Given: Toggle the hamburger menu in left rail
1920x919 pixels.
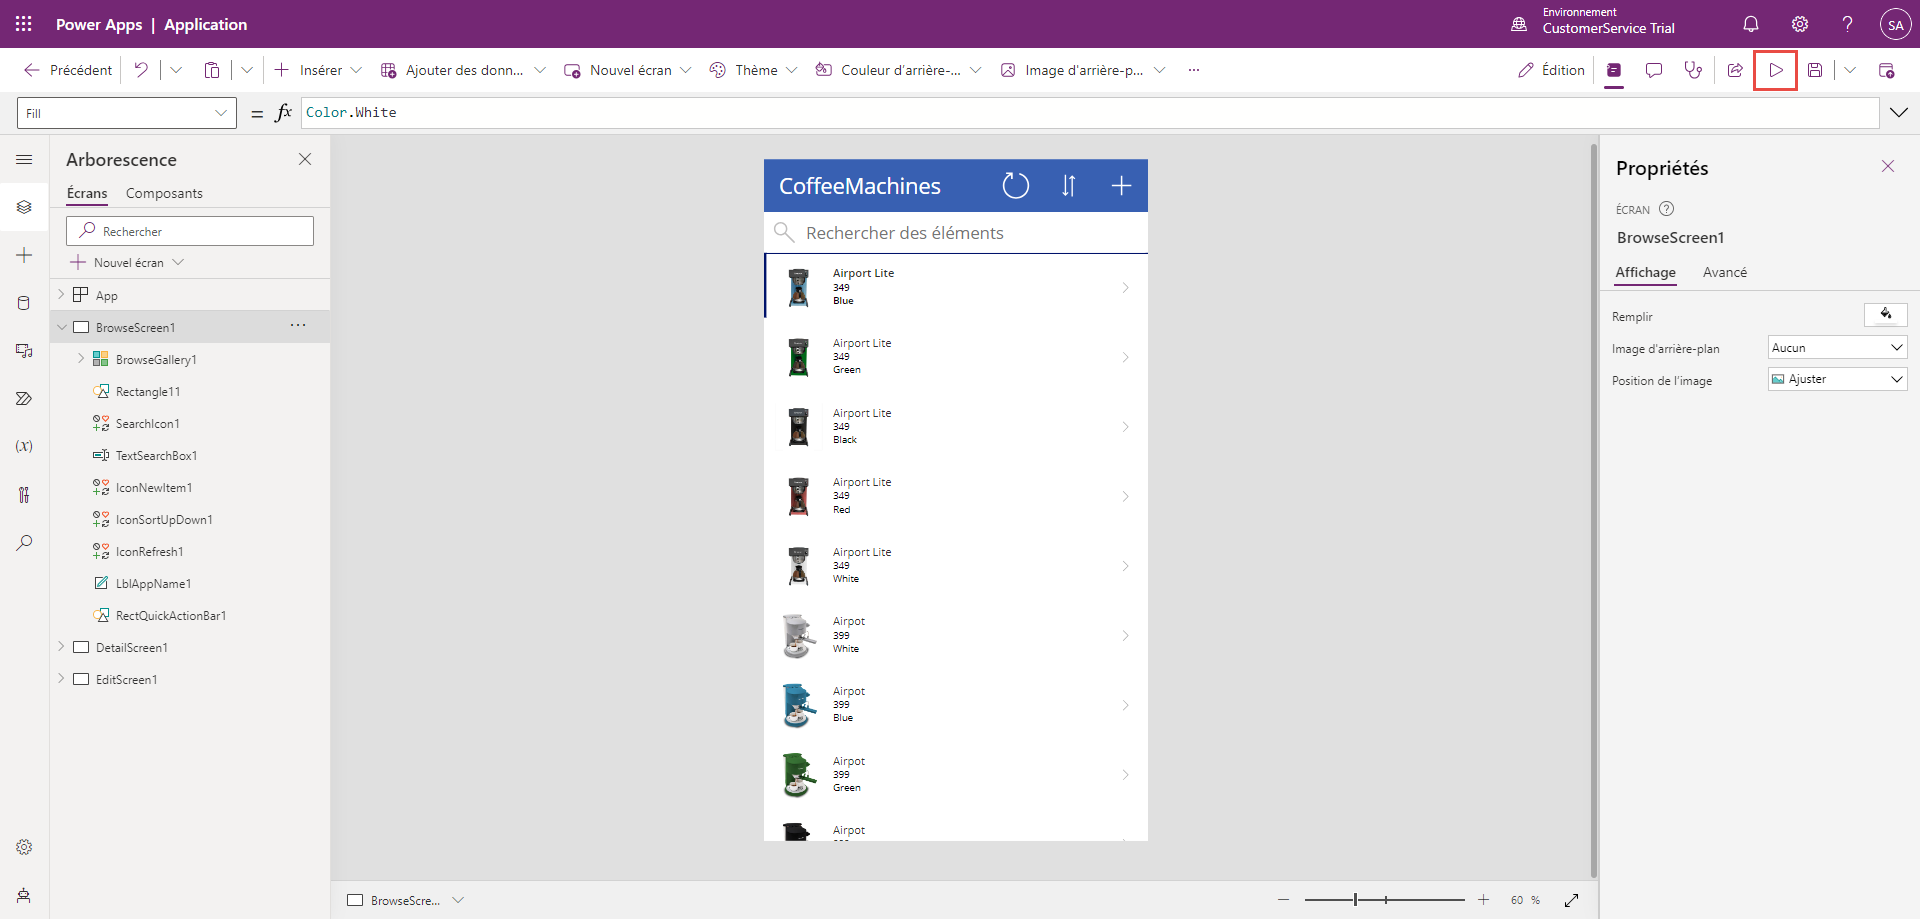Looking at the screenshot, I should pos(24,160).
